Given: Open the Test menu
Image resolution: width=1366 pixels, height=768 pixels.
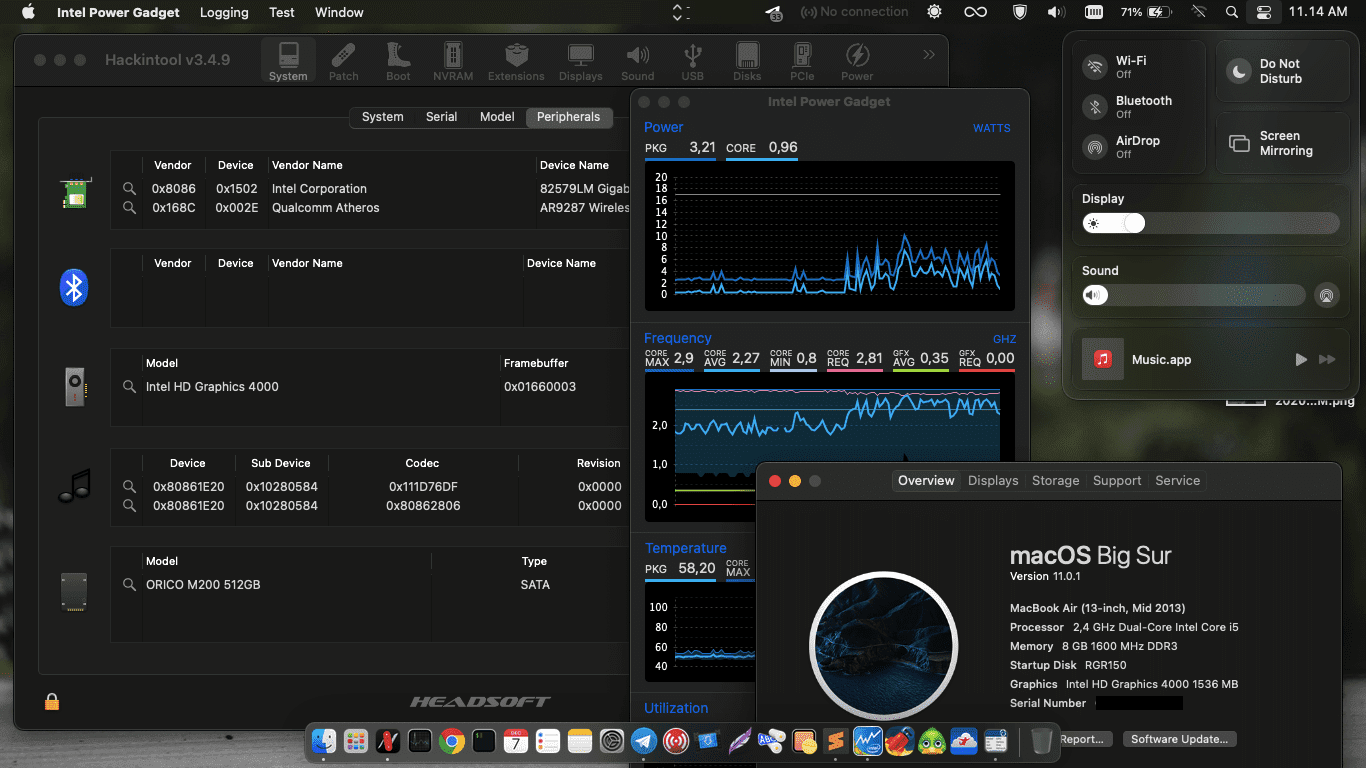Looking at the screenshot, I should [282, 12].
